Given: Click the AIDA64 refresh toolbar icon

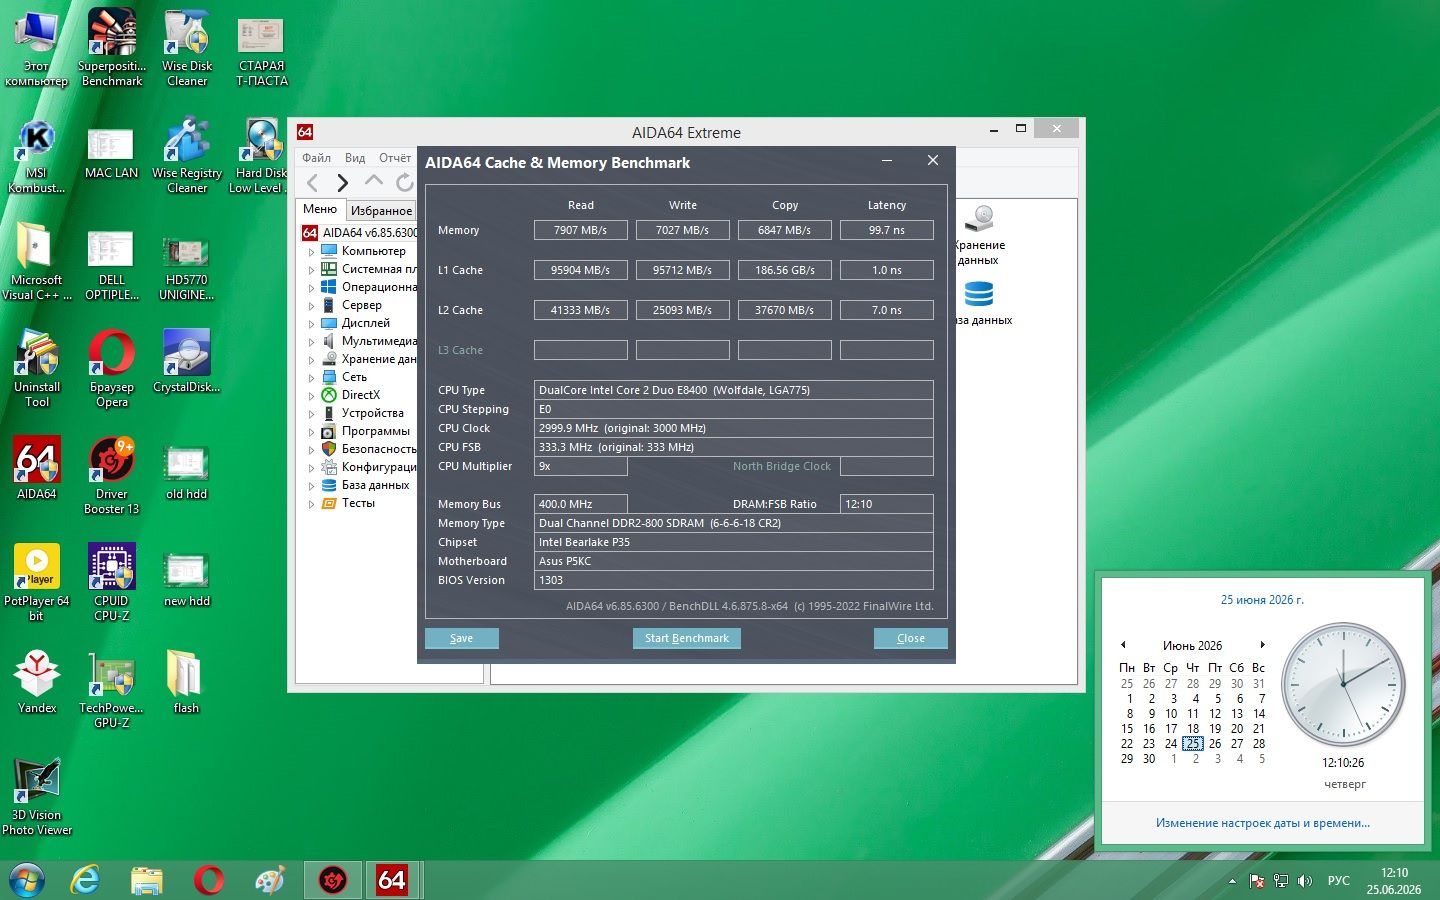Looking at the screenshot, I should [404, 182].
